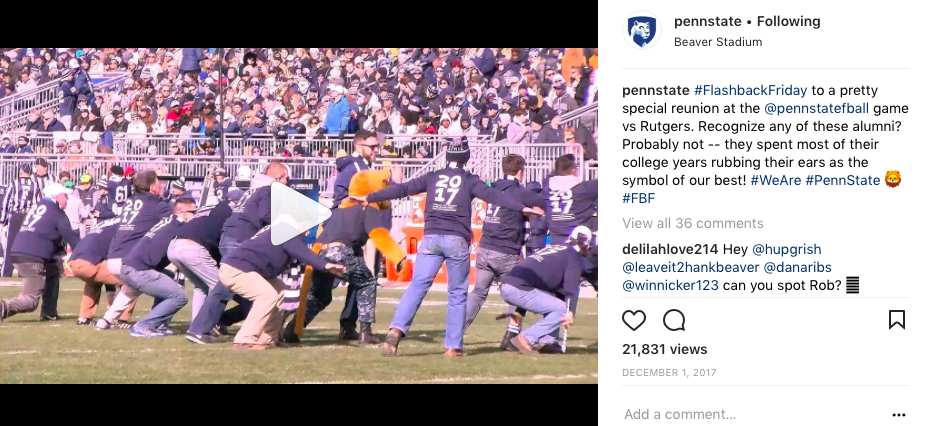Open the #PennState hashtag
Viewport: 927px width, 426px height.
(842, 180)
